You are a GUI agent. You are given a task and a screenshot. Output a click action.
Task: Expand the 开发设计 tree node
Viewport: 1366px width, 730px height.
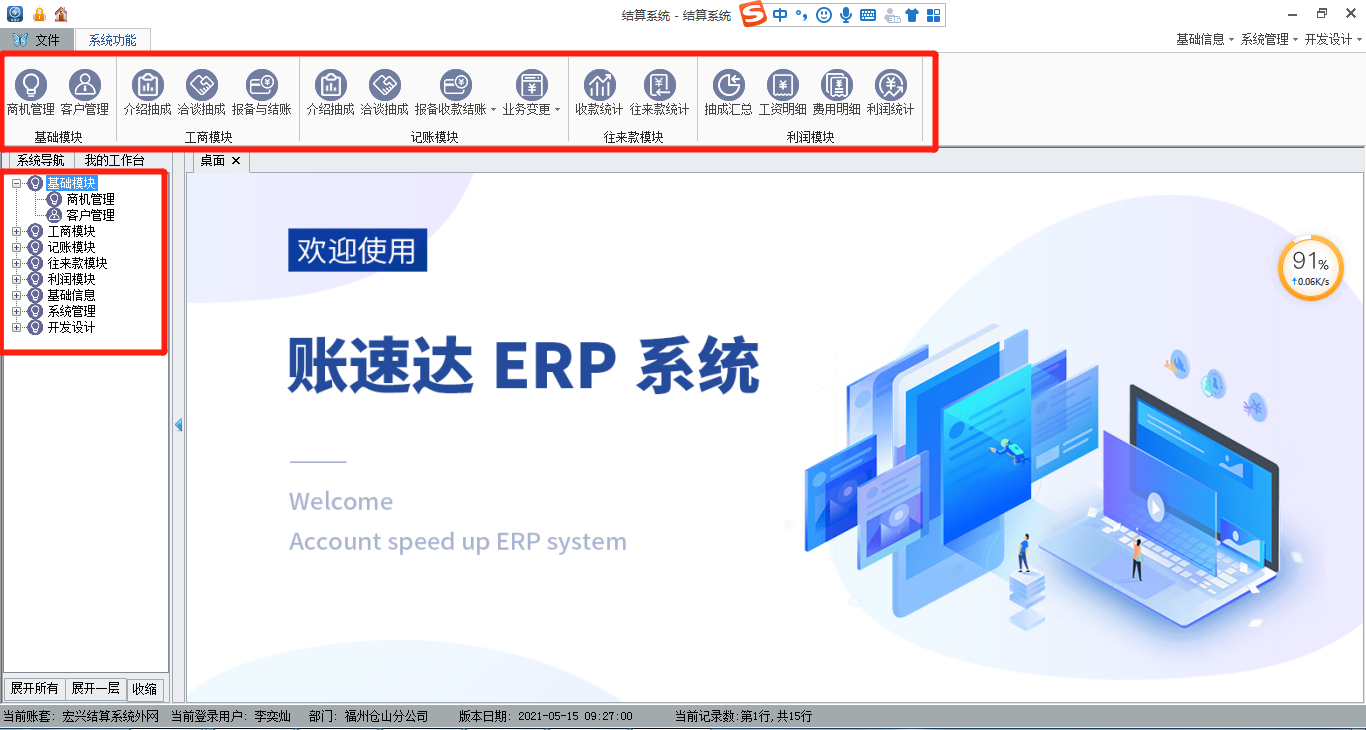point(16,327)
